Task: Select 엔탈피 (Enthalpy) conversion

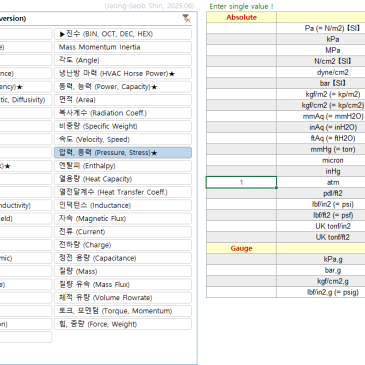Action: [x=123, y=166]
